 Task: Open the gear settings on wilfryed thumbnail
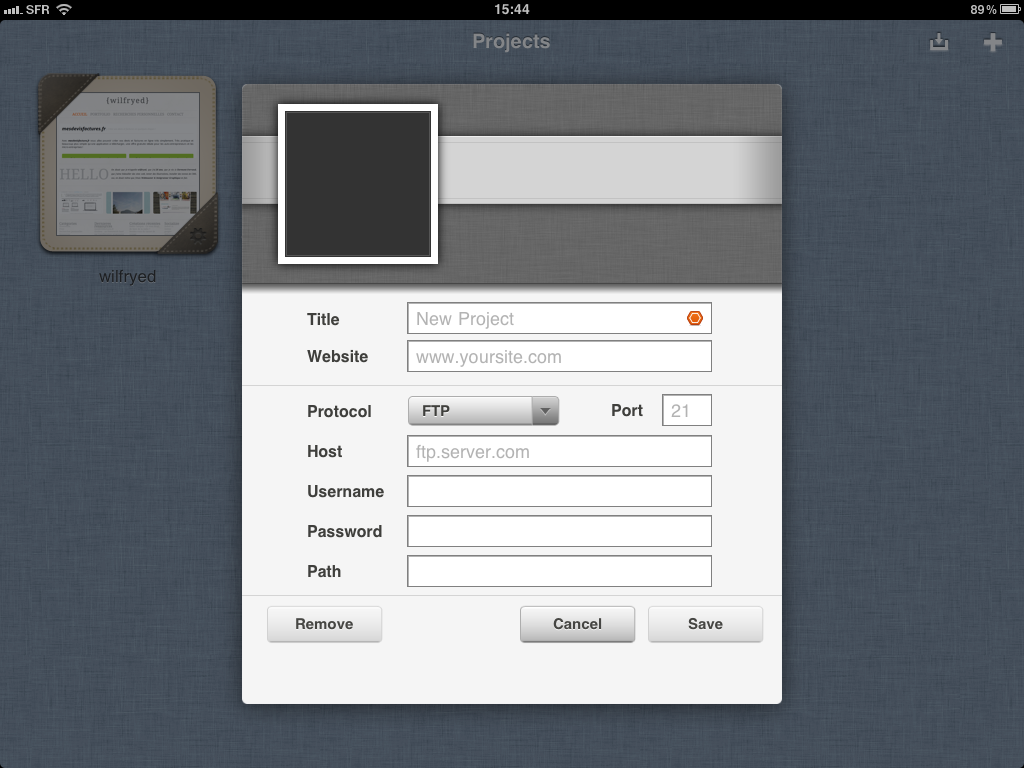pyautogui.click(x=197, y=235)
